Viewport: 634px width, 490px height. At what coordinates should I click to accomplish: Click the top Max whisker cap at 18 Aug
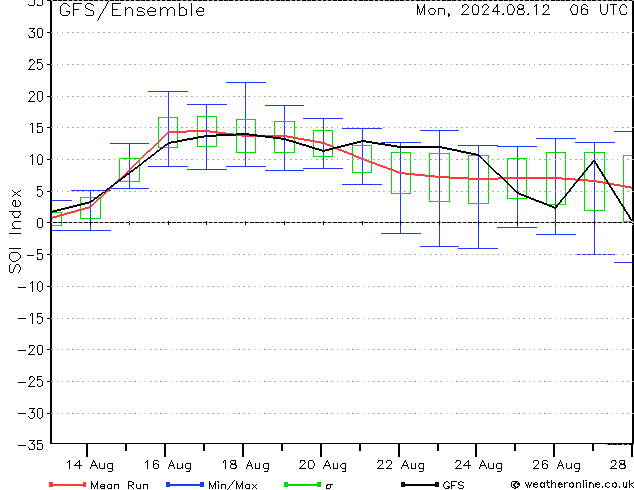245,82
